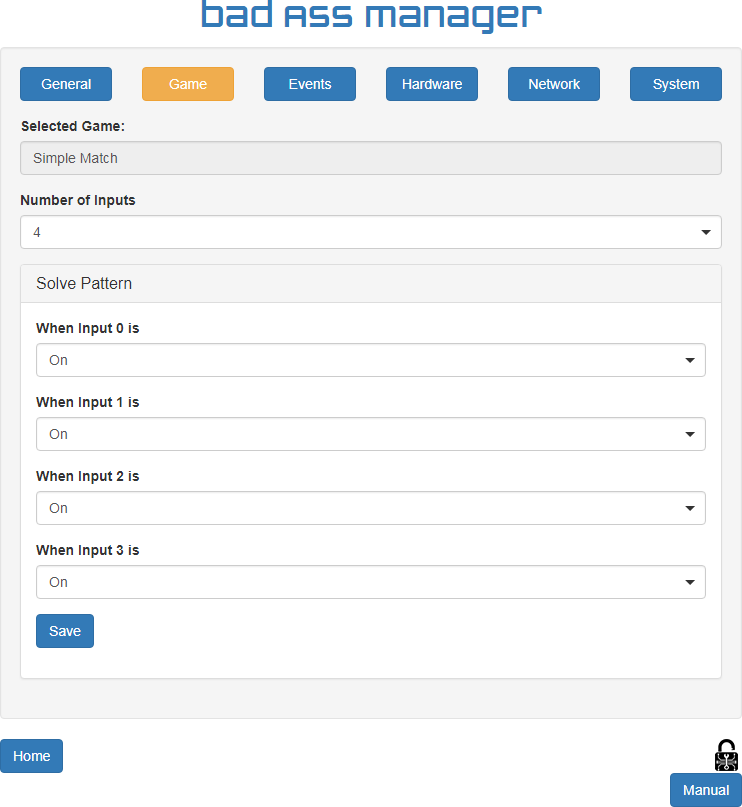Click the Solve Pattern panel header

coord(371,284)
